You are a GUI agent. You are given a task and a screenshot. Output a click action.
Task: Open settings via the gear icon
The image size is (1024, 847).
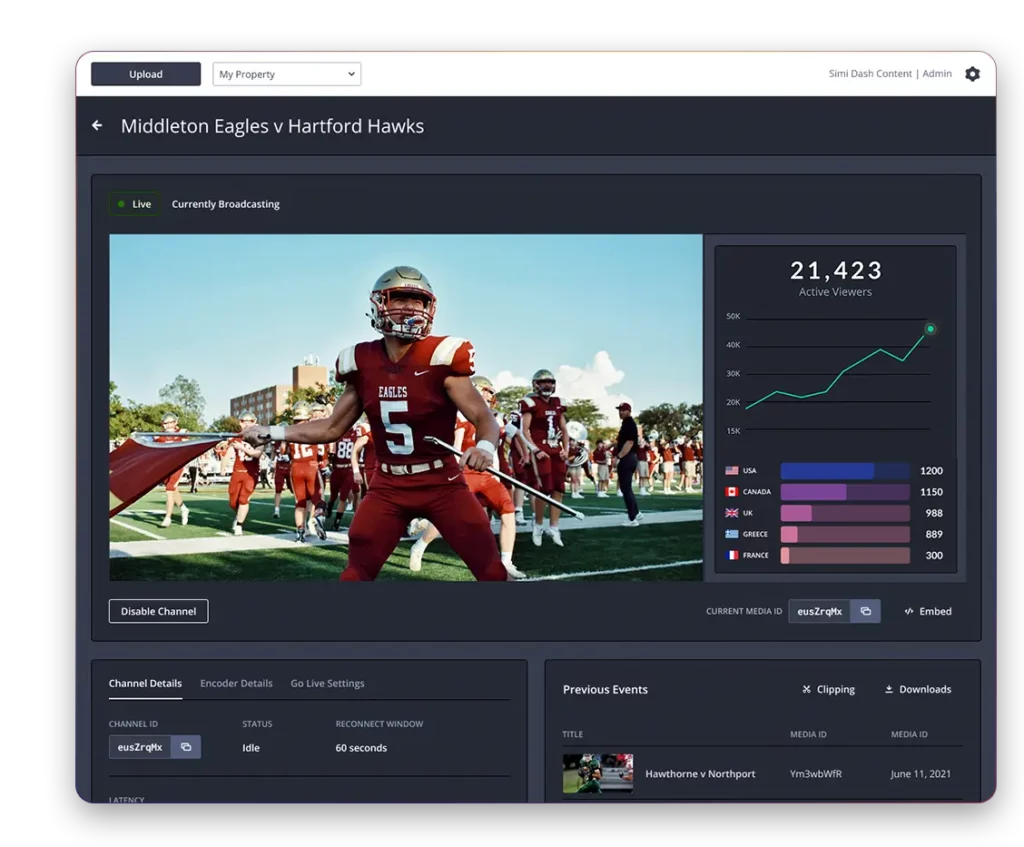(972, 74)
